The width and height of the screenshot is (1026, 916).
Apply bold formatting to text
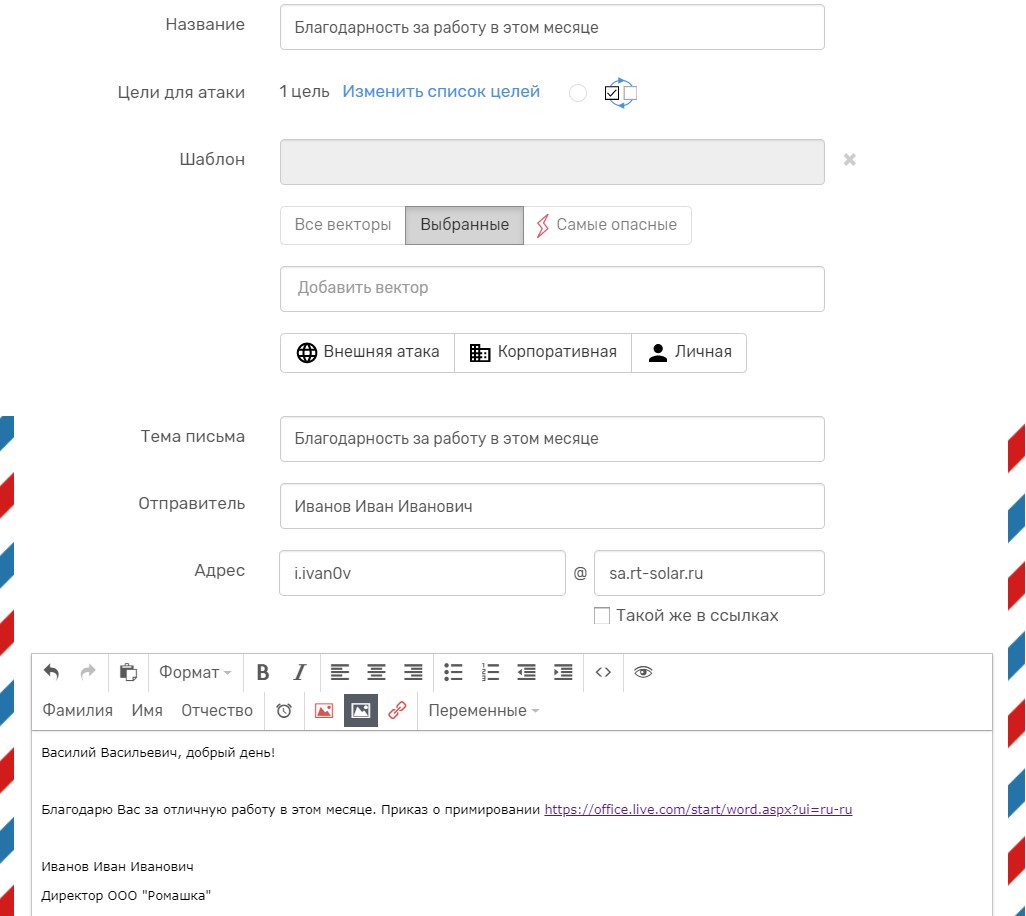263,673
